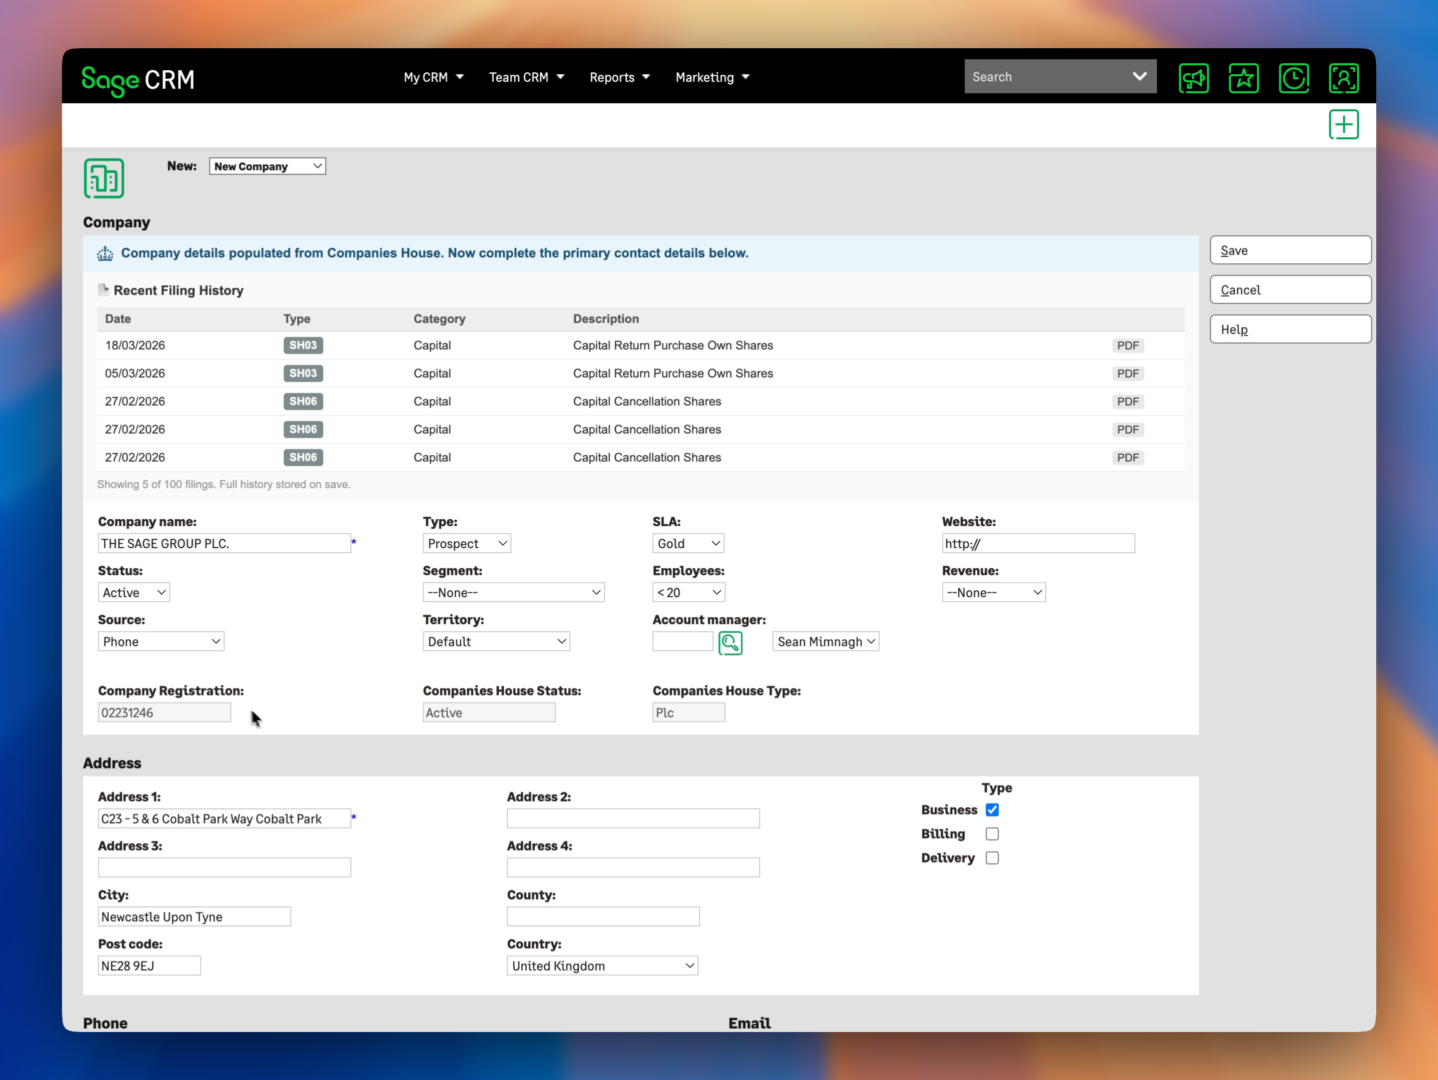Click the document icon beside Recent Filing History
1438x1080 pixels.
coord(103,289)
